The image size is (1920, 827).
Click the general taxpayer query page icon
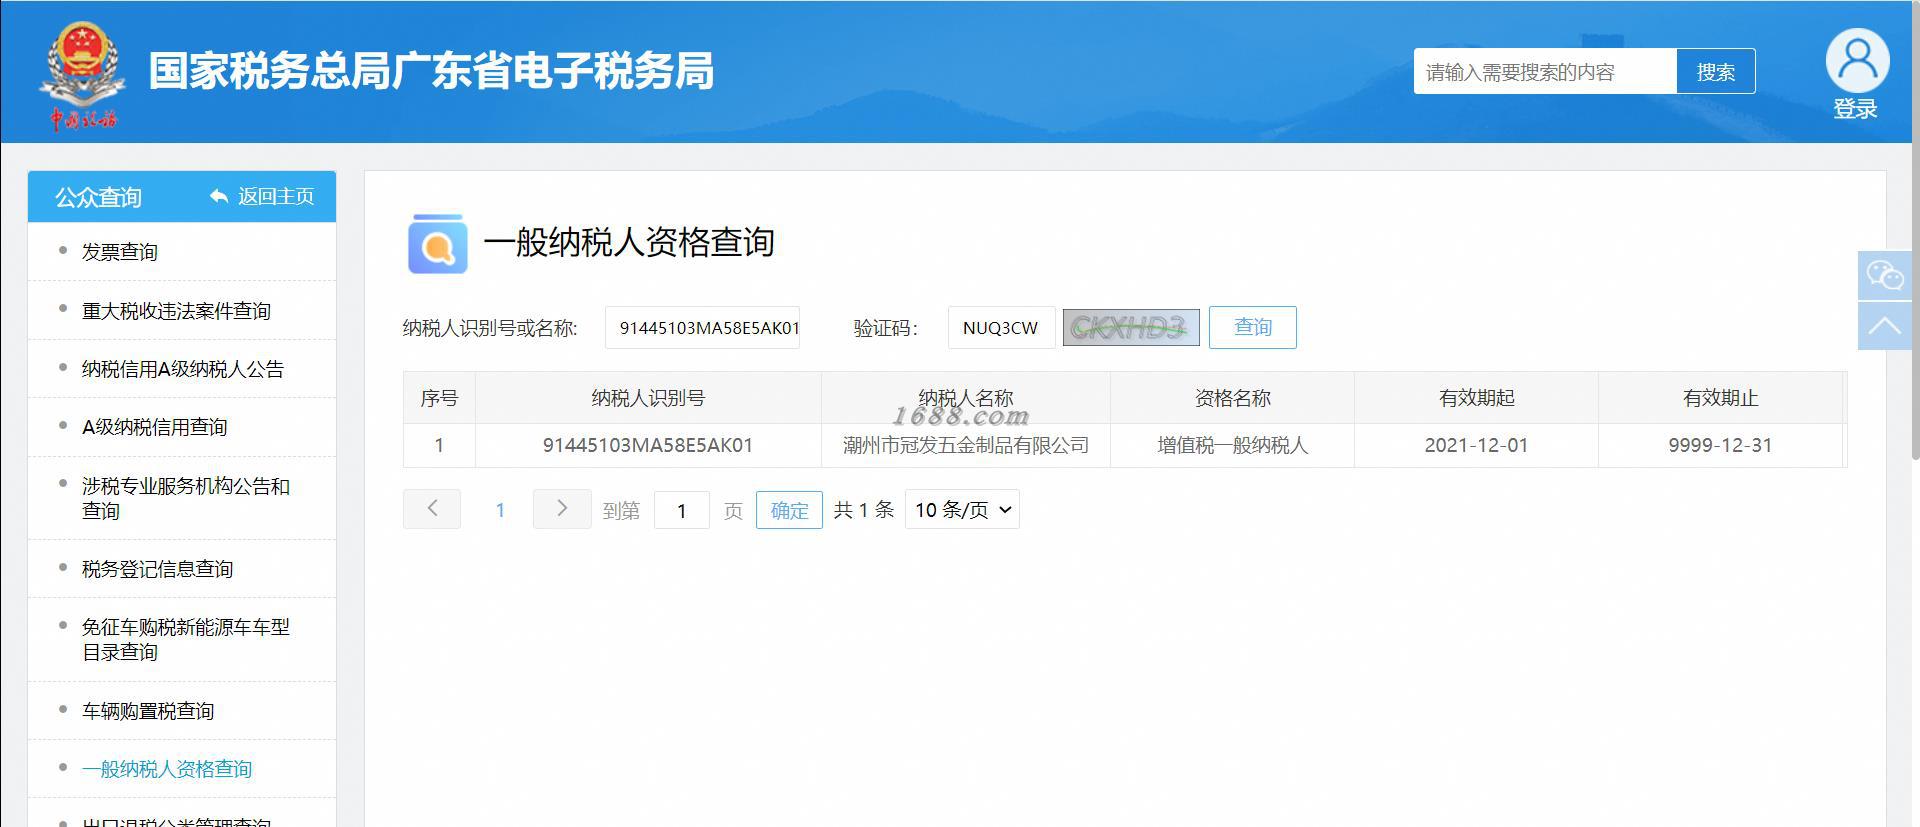[x=437, y=243]
